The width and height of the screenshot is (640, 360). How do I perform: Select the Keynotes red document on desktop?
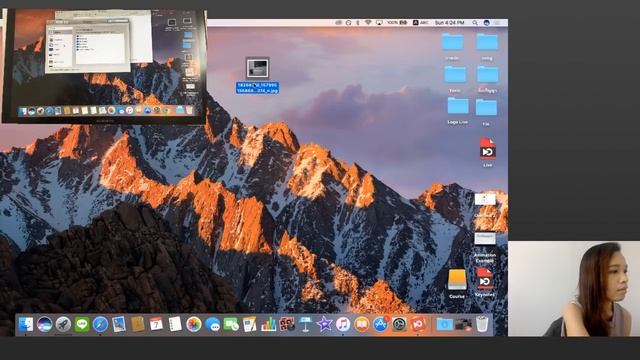coord(484,282)
